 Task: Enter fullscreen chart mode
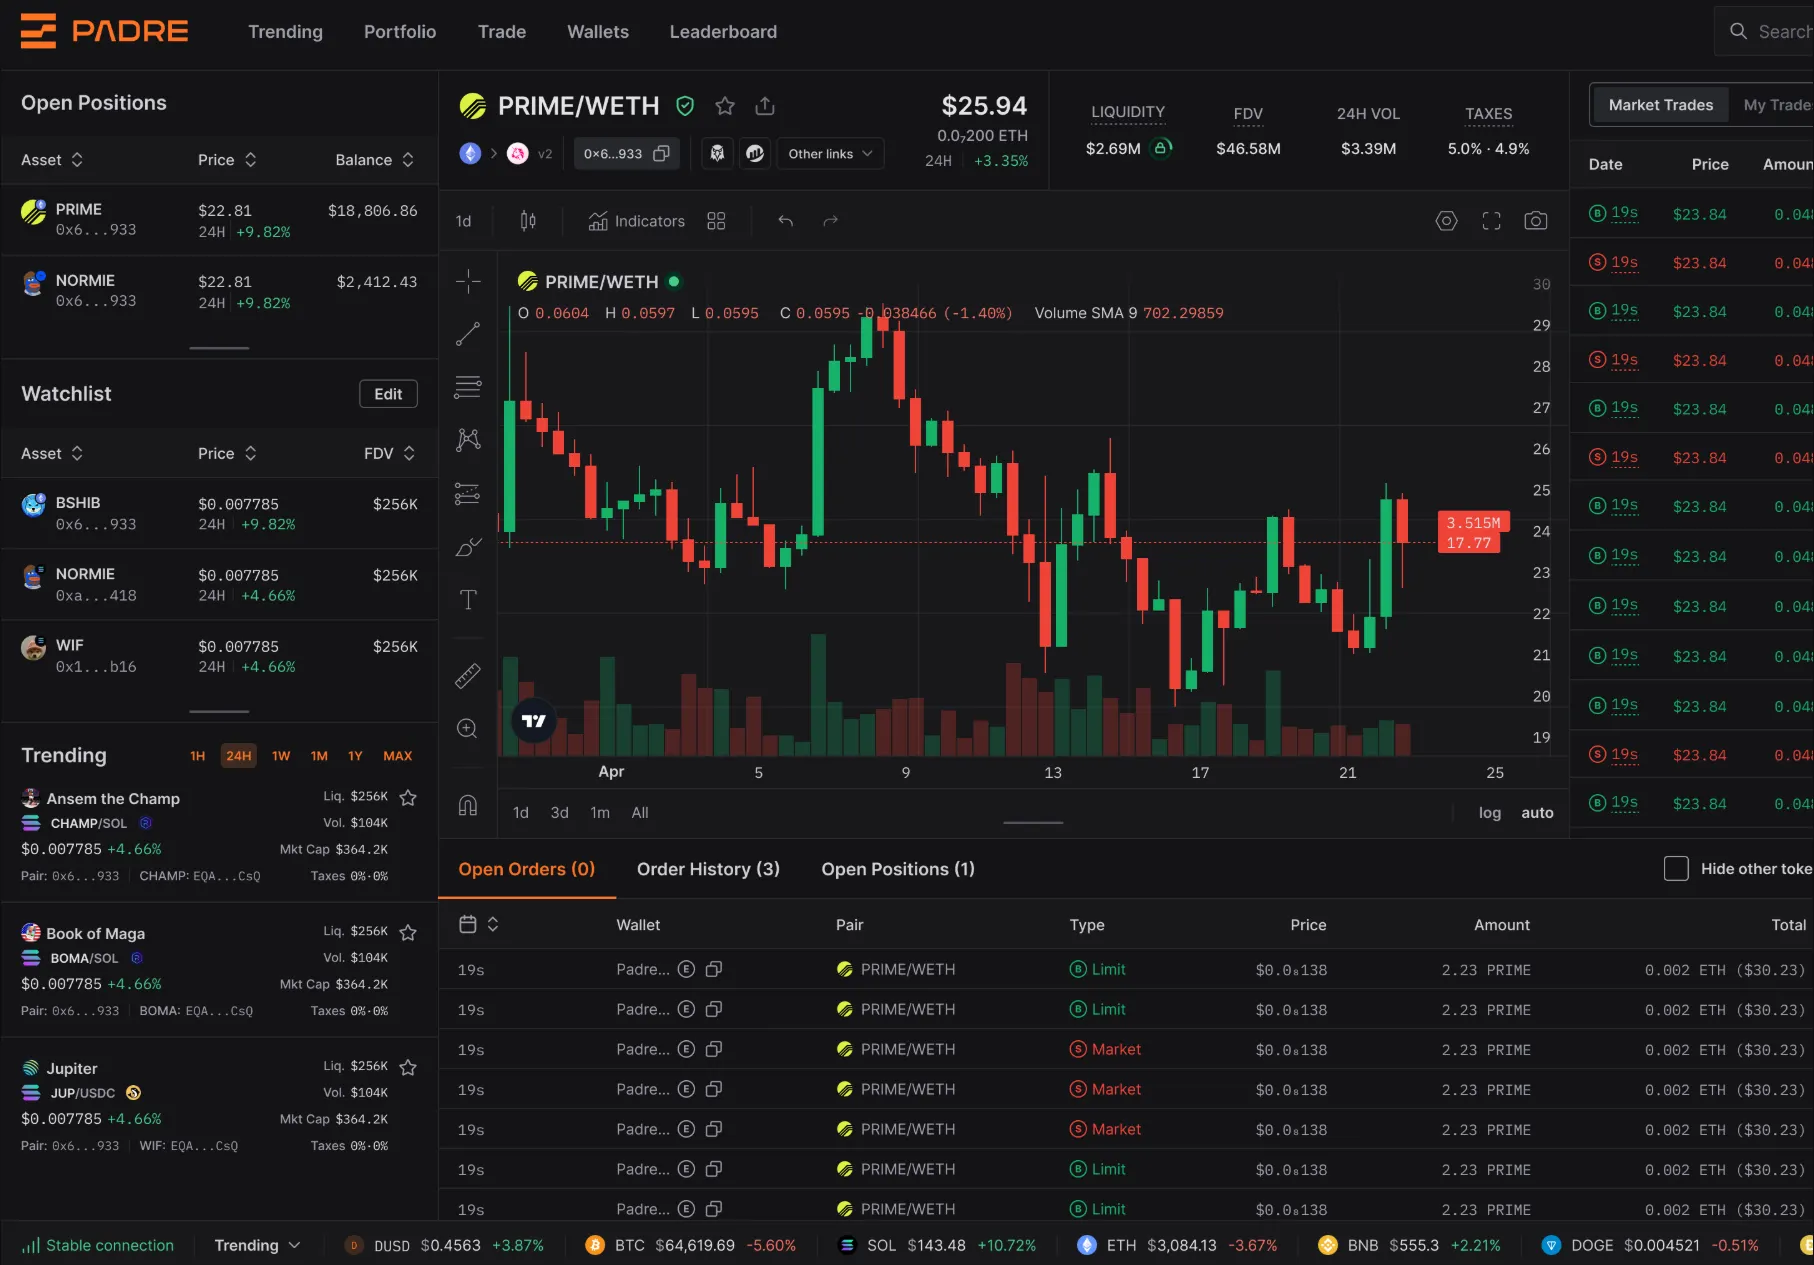1491,221
